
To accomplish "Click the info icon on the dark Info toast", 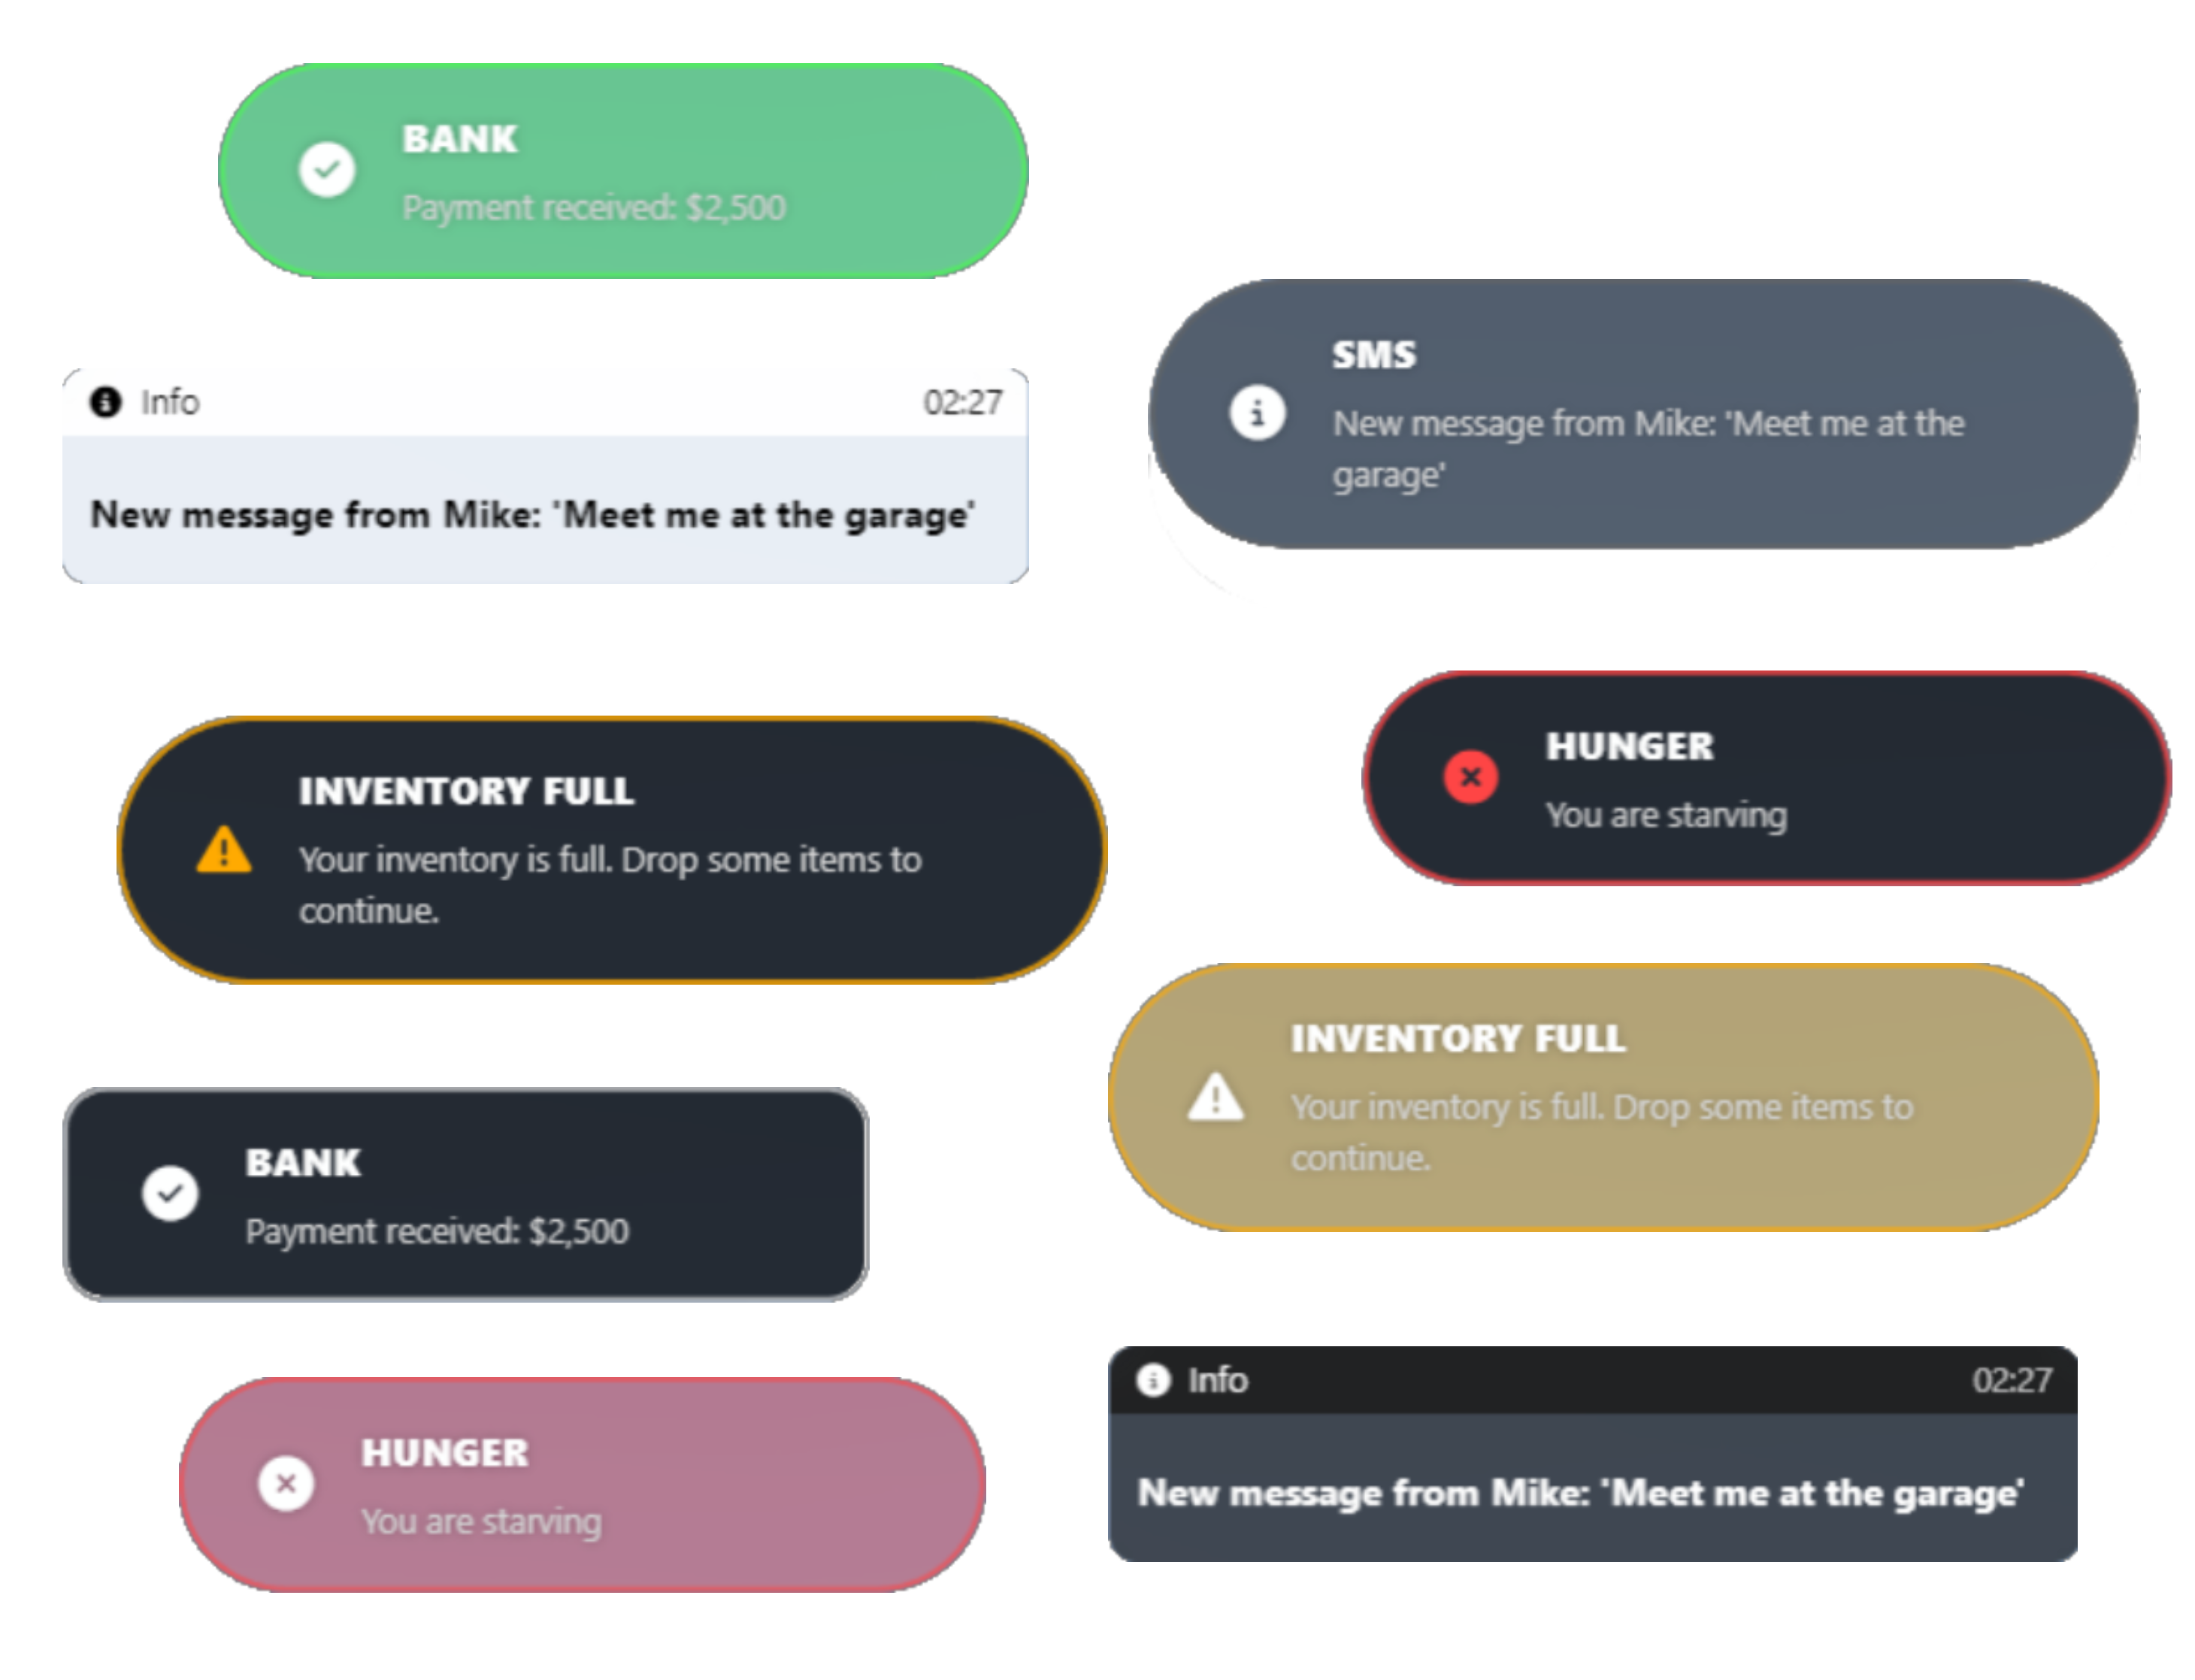I will (x=1153, y=1380).
